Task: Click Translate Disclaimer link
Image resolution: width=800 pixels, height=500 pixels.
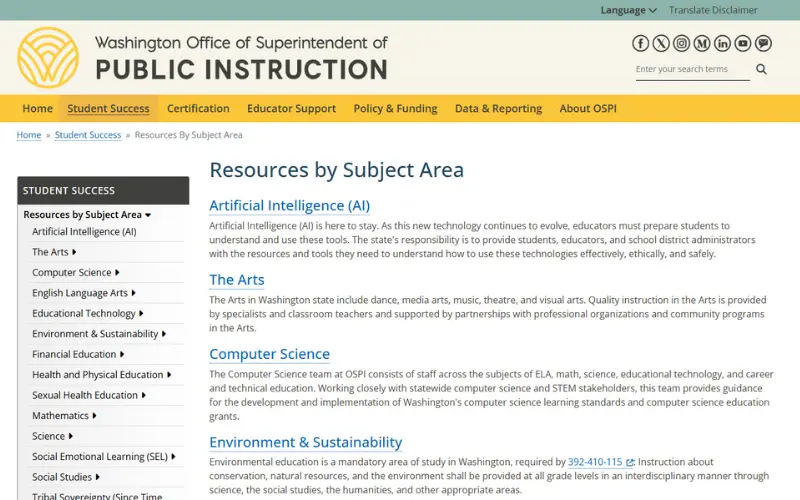Action: [x=713, y=10]
